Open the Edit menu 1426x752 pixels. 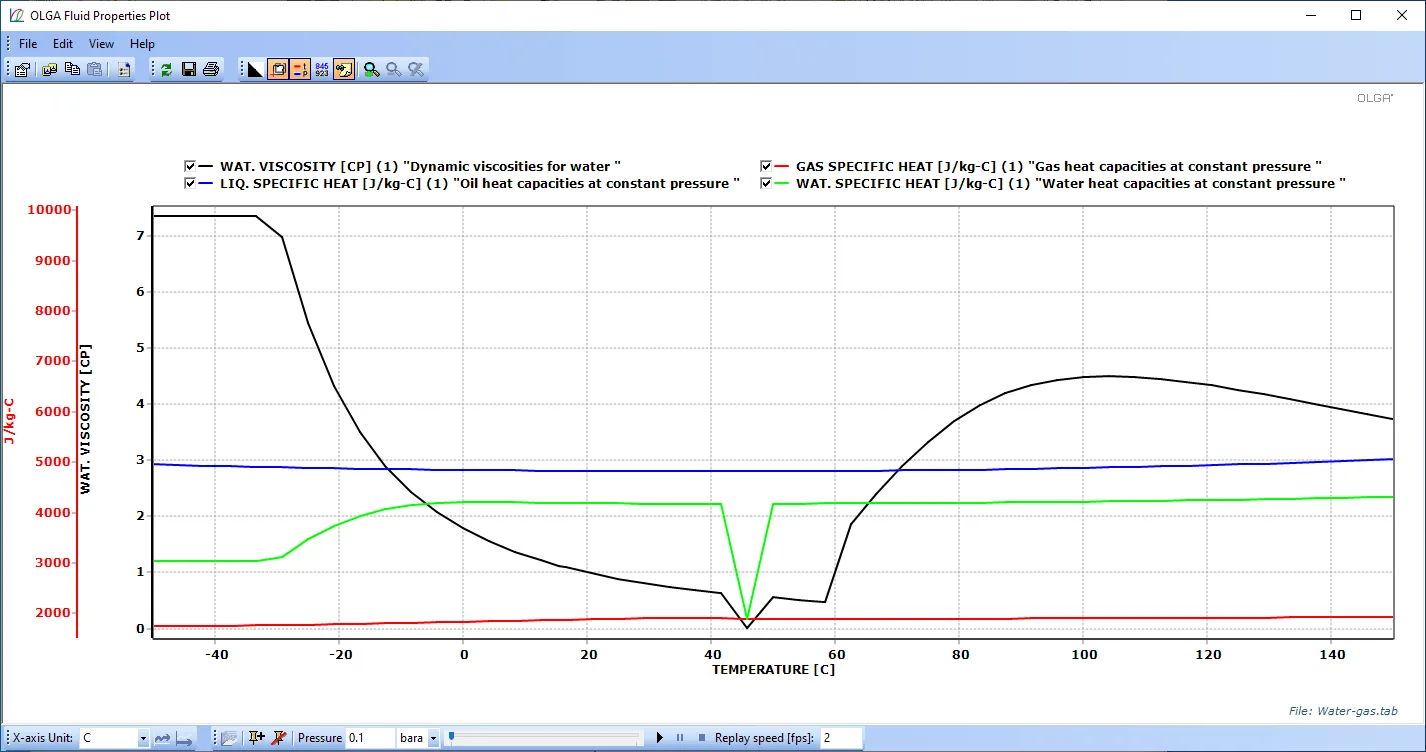point(63,44)
